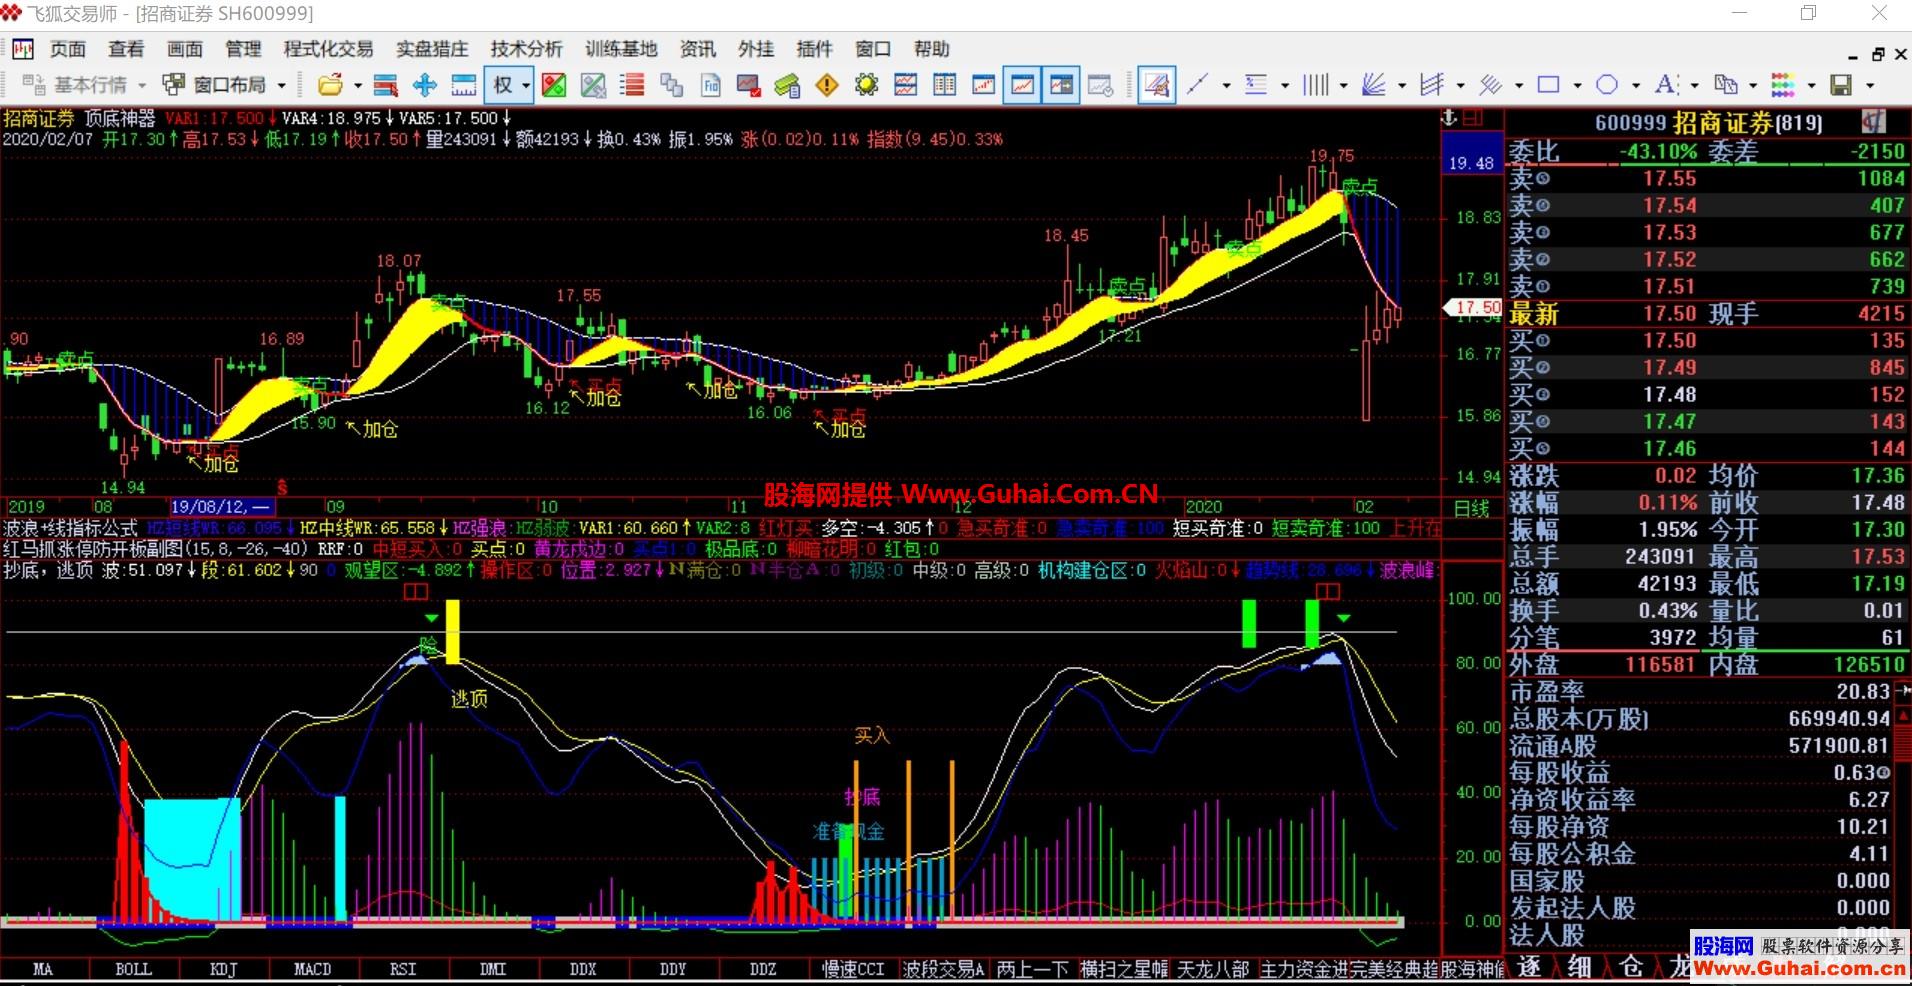Click the 19/08/12 date marker on timeline
Image resolution: width=1912 pixels, height=986 pixels.
point(222,507)
